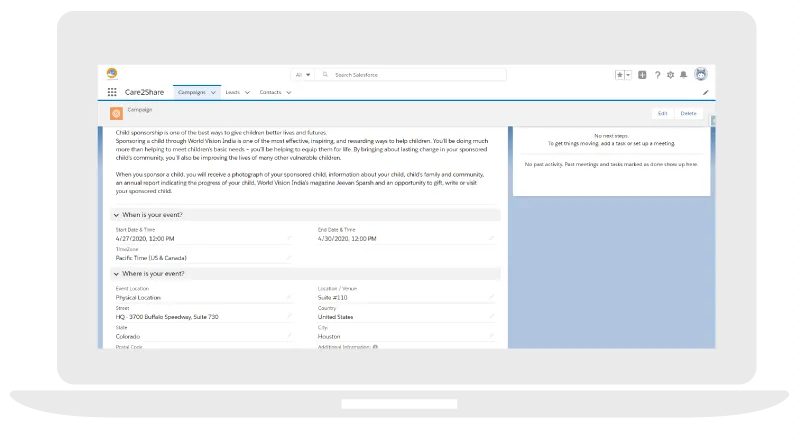The width and height of the screenshot is (800, 435).
Task: Expand the Campaigns tab chevron menu
Action: coord(213,93)
